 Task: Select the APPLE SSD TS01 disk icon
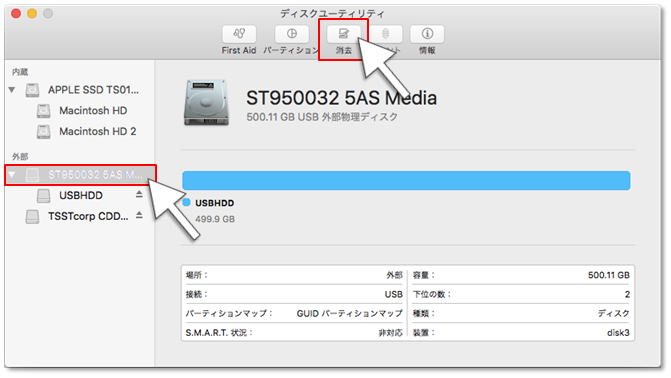tap(32, 90)
